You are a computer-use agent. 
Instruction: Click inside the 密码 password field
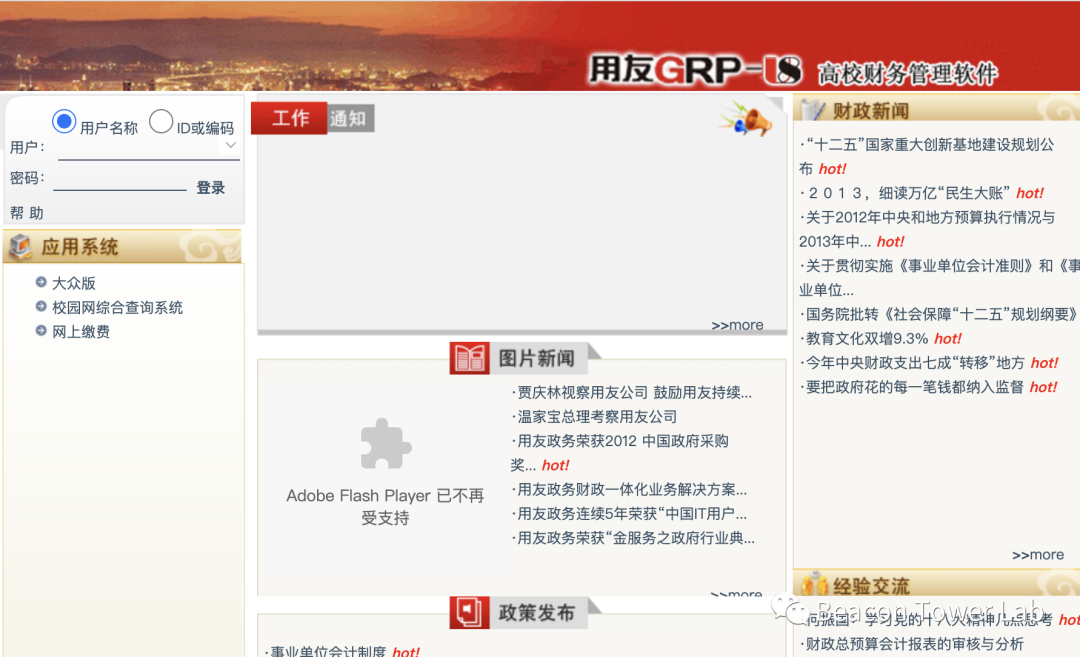point(120,186)
